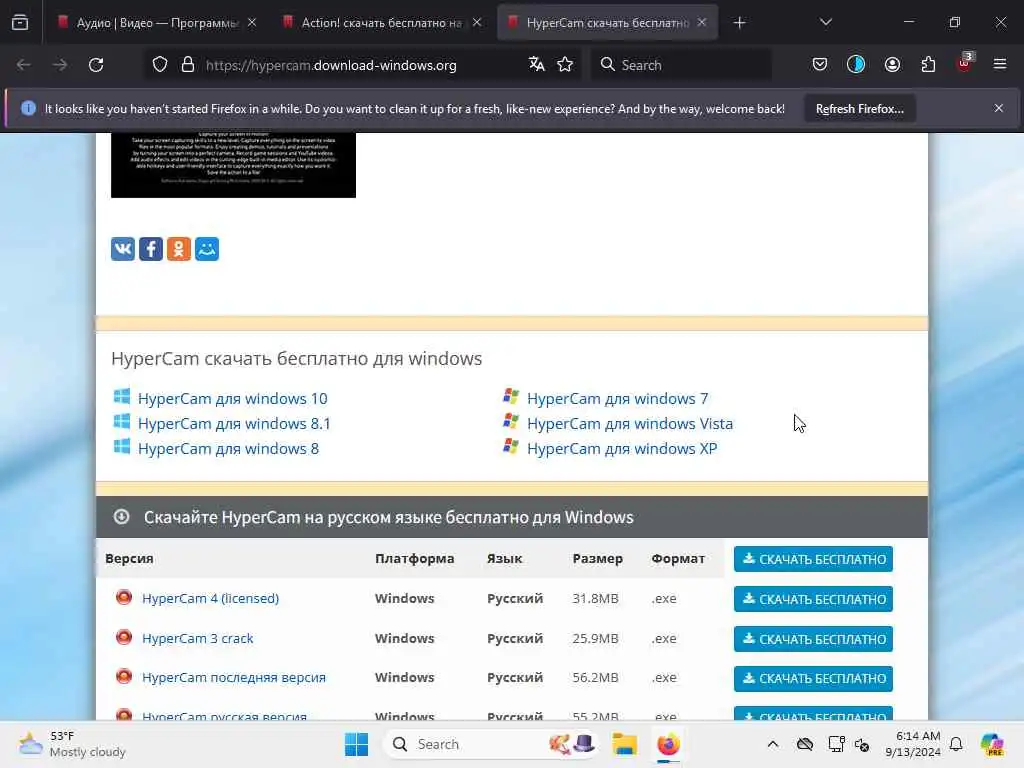Open HyperCam для windows Vista link

pos(630,424)
